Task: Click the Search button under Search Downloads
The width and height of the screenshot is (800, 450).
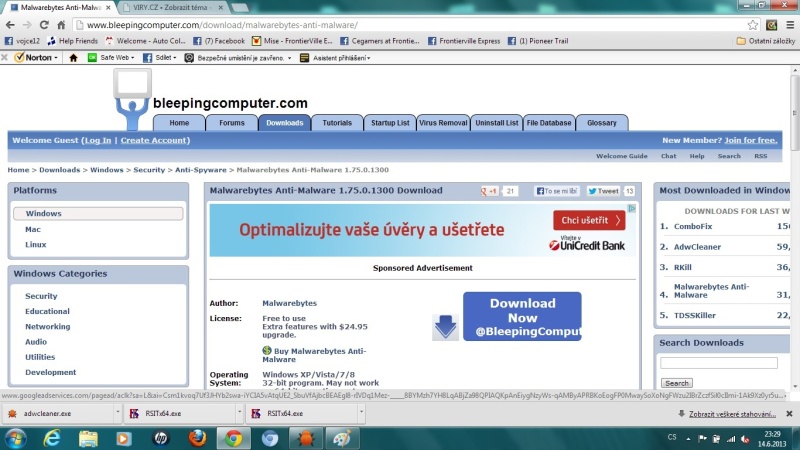Action: (x=677, y=383)
